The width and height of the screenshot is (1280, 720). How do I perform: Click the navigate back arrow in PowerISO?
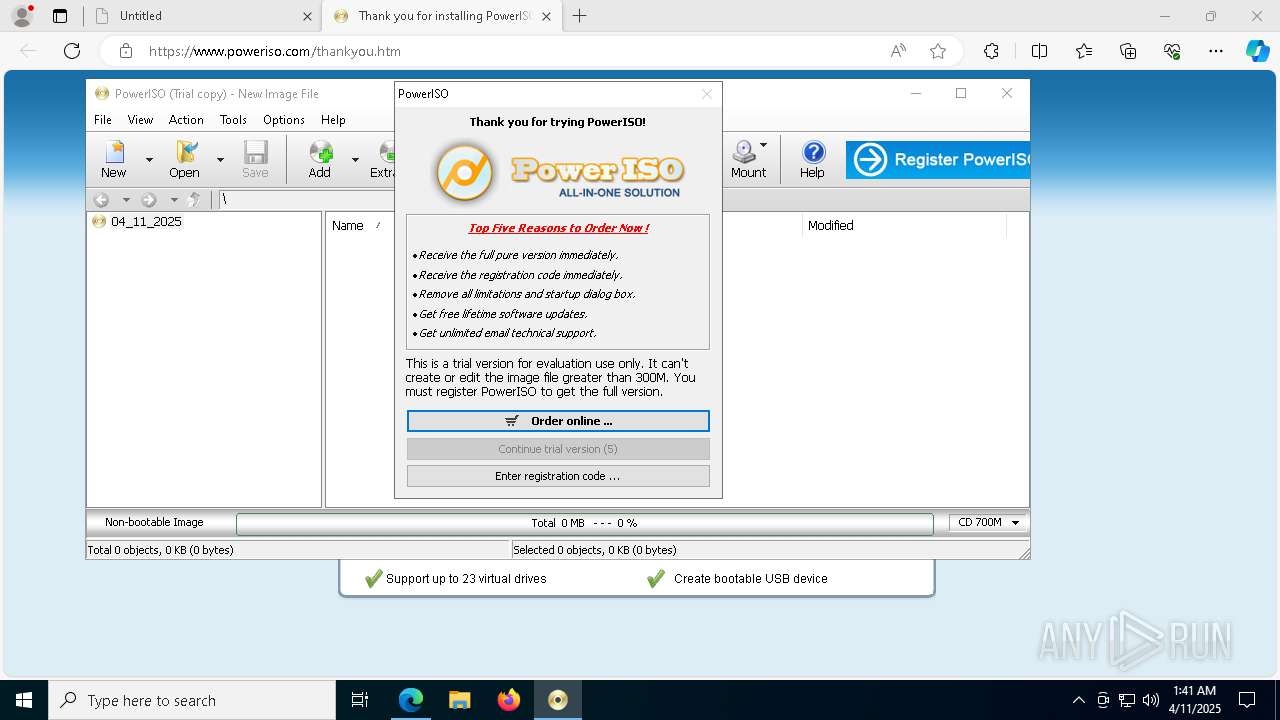(101, 200)
